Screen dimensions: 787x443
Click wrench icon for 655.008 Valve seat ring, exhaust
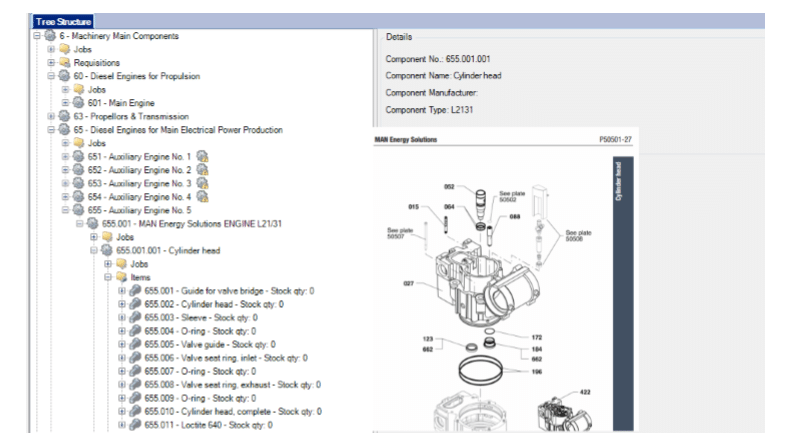coord(136,384)
